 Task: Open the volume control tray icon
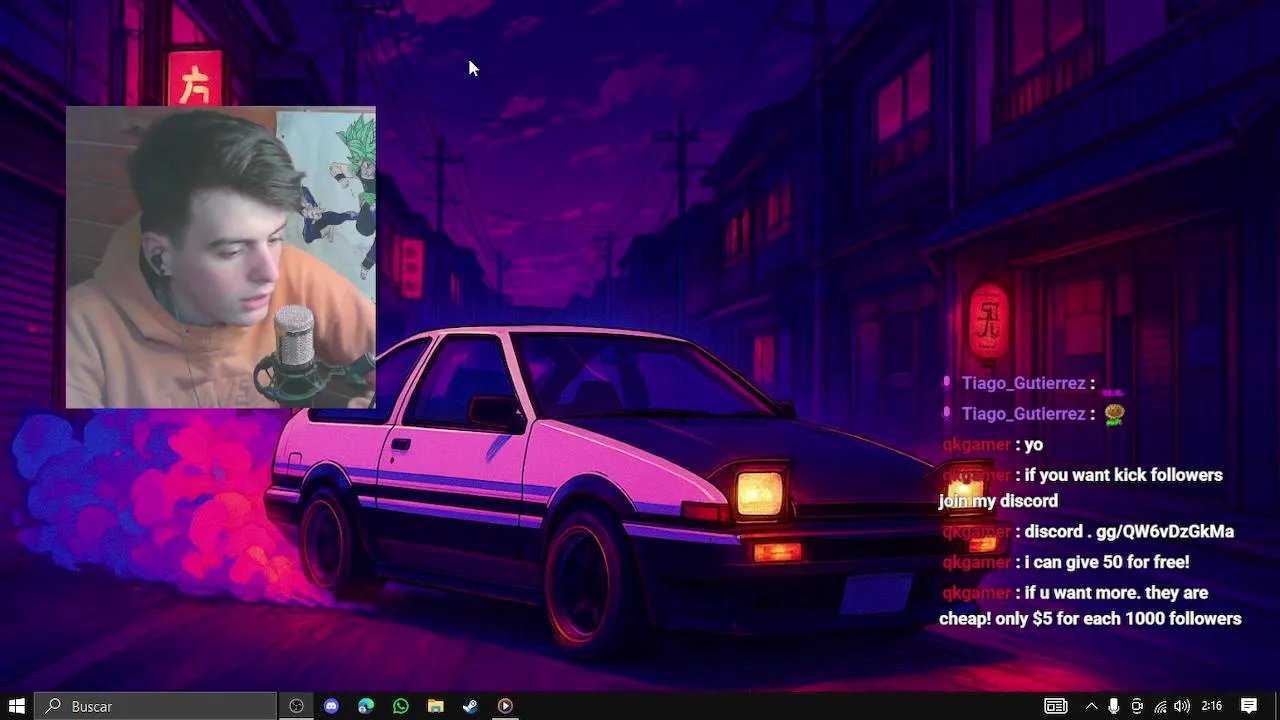(1182, 706)
